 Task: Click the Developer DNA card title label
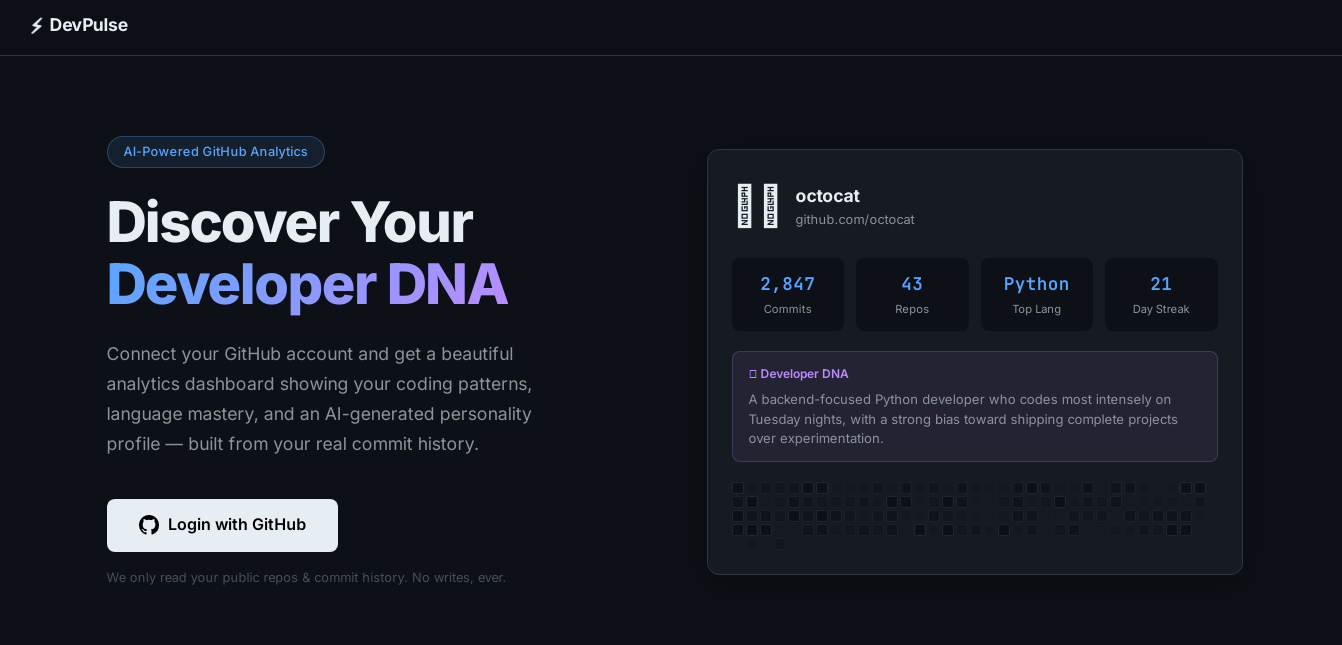coord(804,374)
